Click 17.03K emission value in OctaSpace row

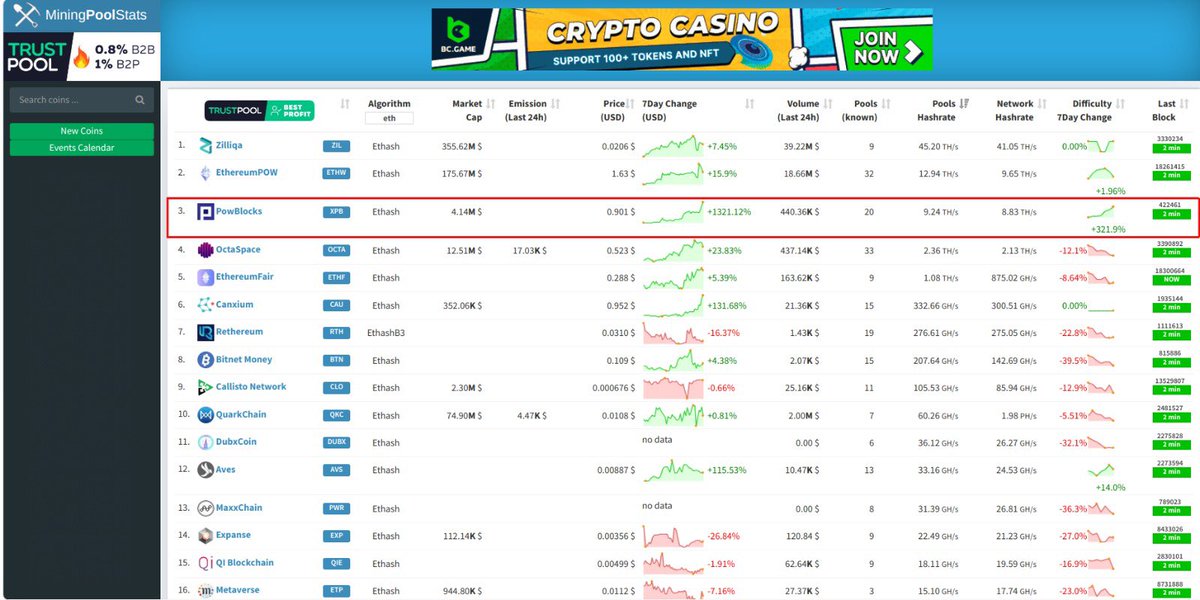coord(530,250)
